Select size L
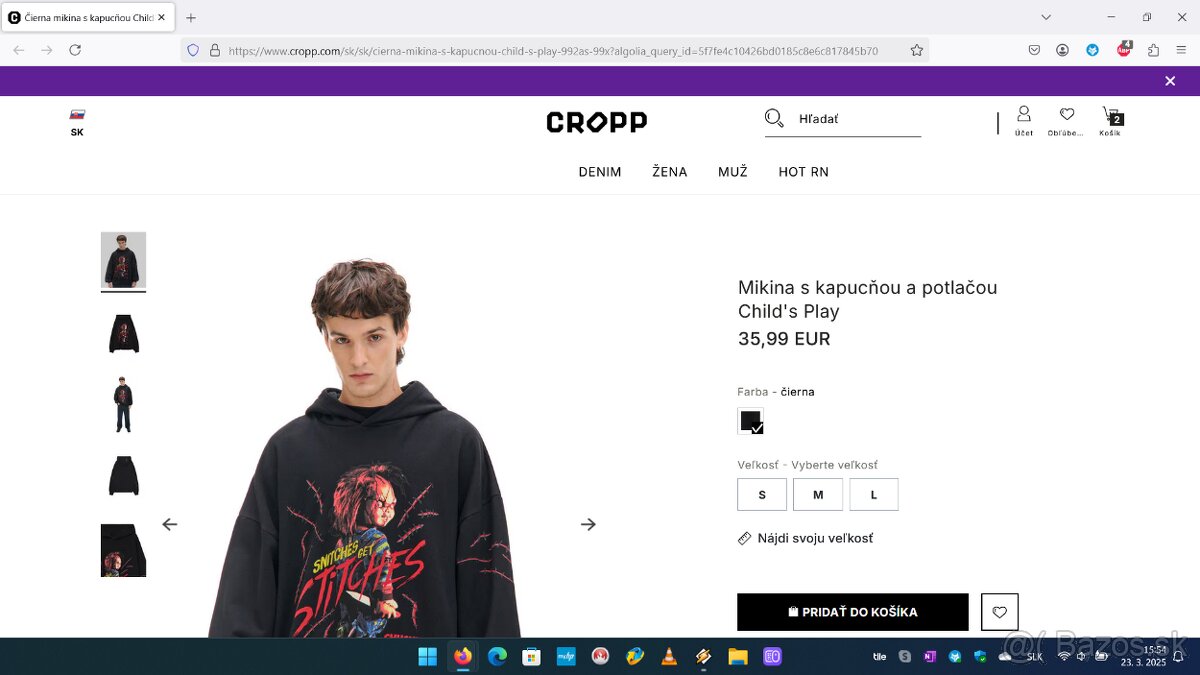 (x=874, y=495)
